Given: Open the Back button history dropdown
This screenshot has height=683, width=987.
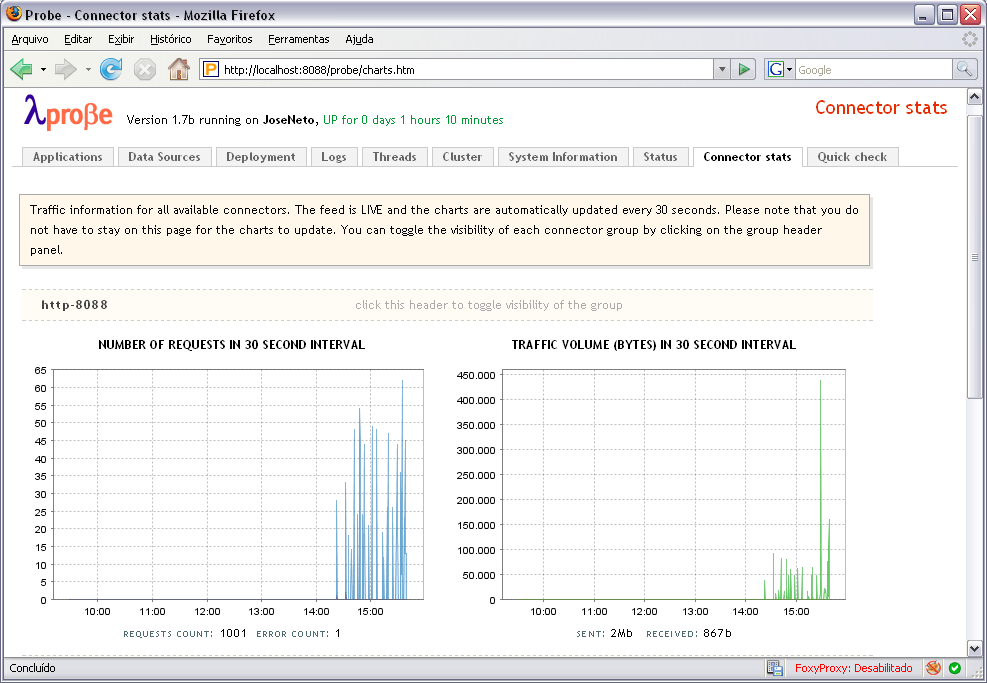Looking at the screenshot, I should tap(43, 70).
